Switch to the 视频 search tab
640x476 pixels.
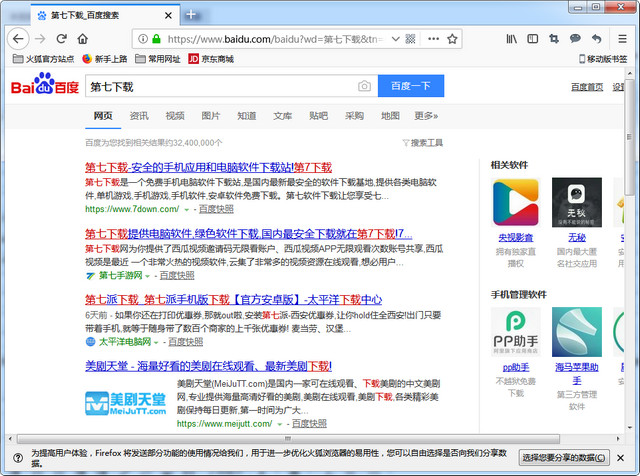pos(175,116)
